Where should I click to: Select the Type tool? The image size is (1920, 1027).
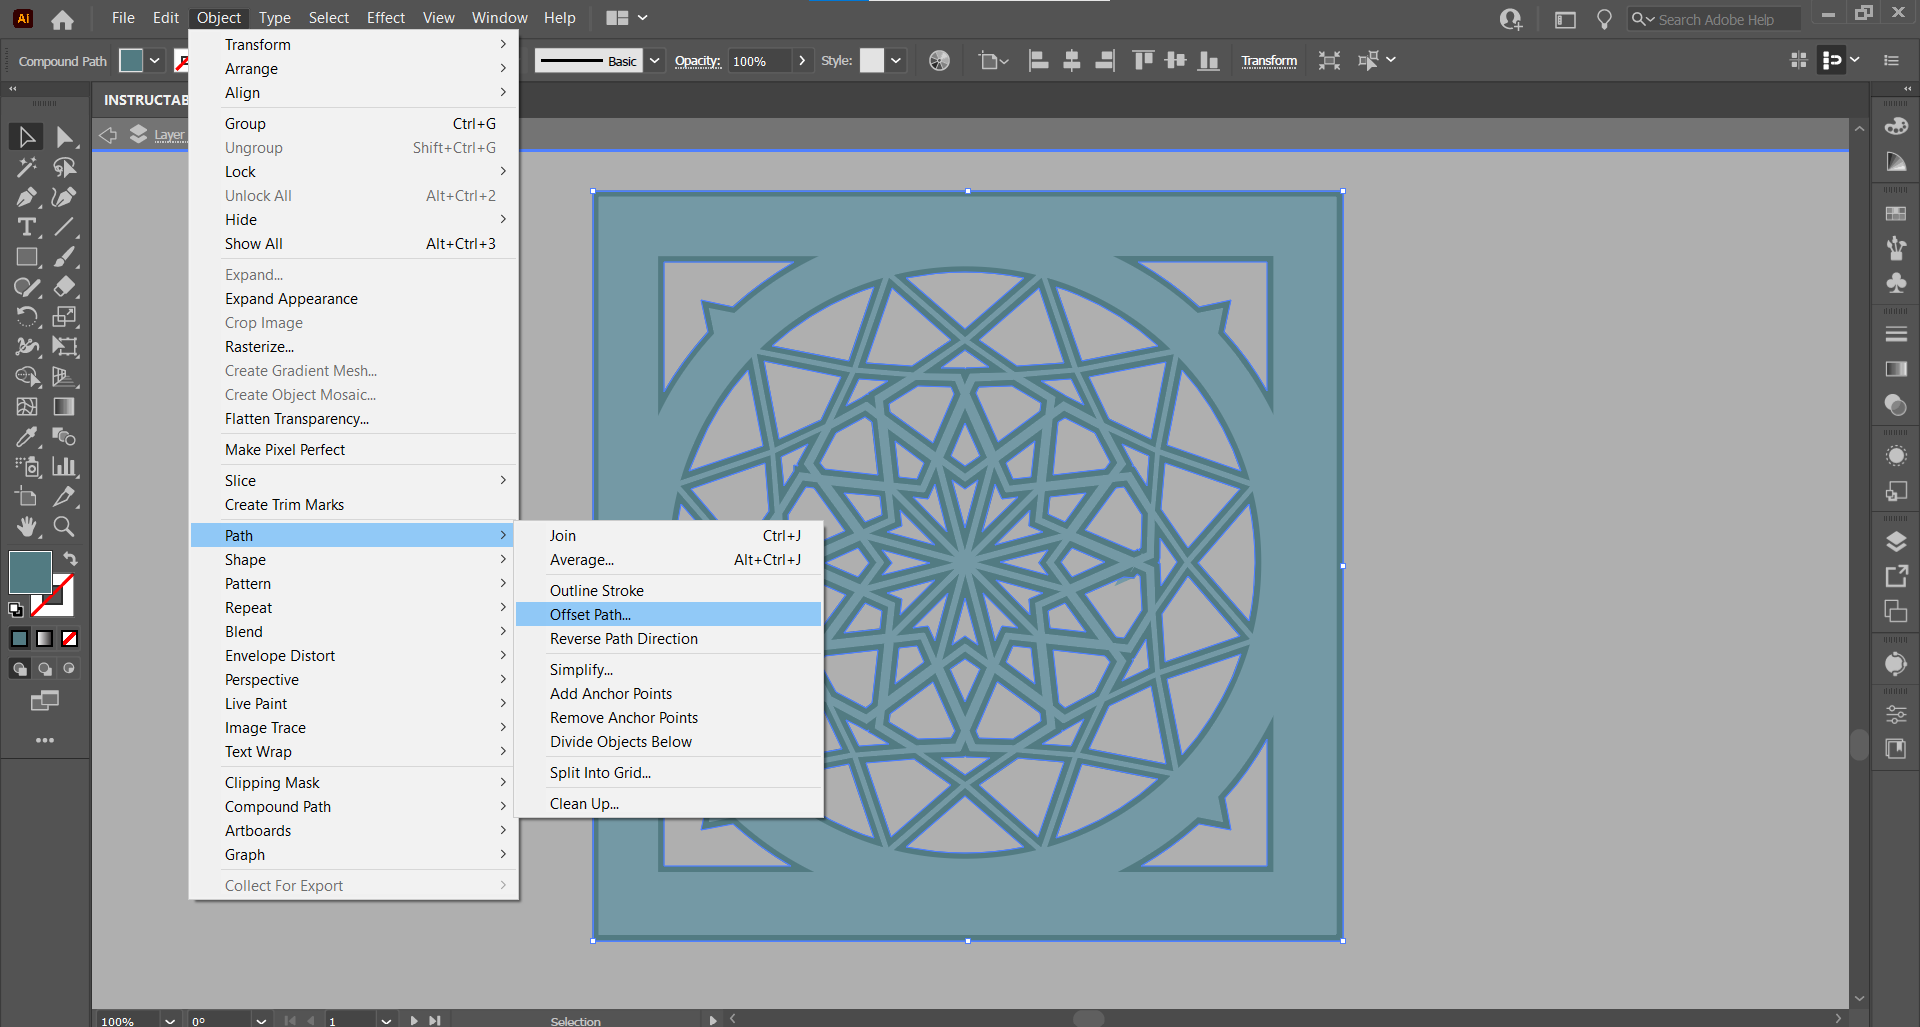coord(27,227)
